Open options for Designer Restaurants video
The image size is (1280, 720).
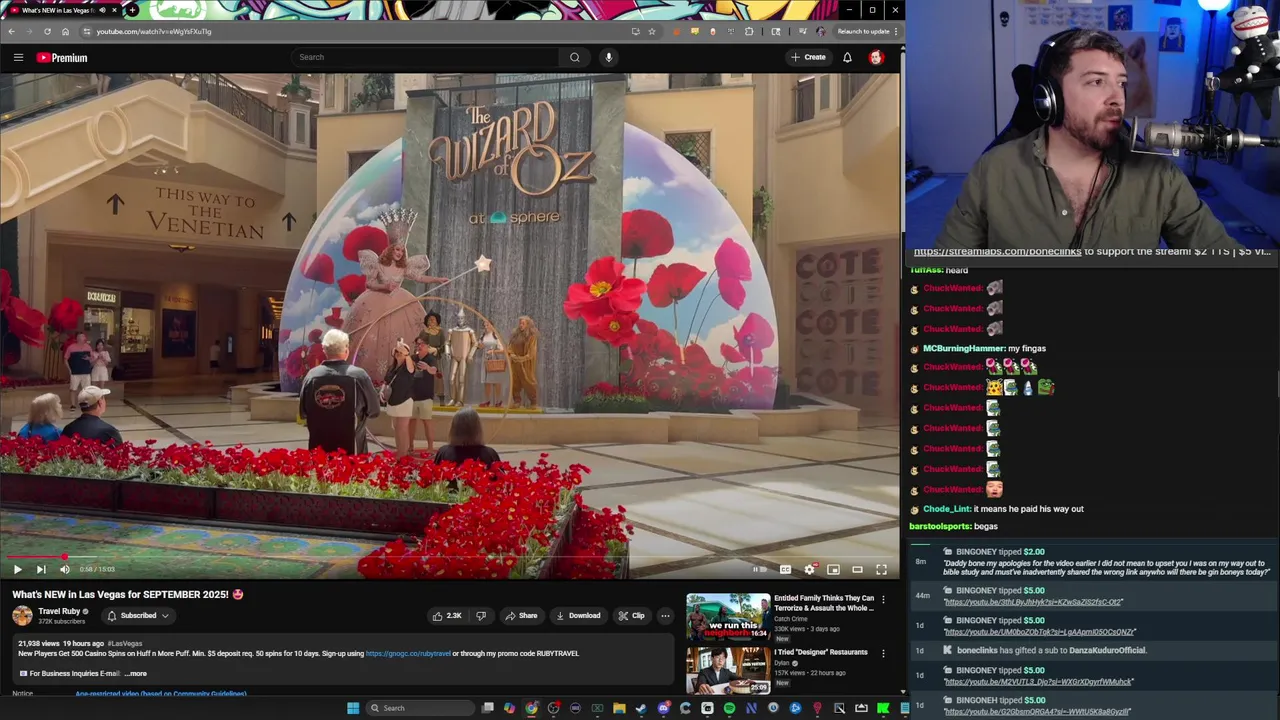(883, 653)
